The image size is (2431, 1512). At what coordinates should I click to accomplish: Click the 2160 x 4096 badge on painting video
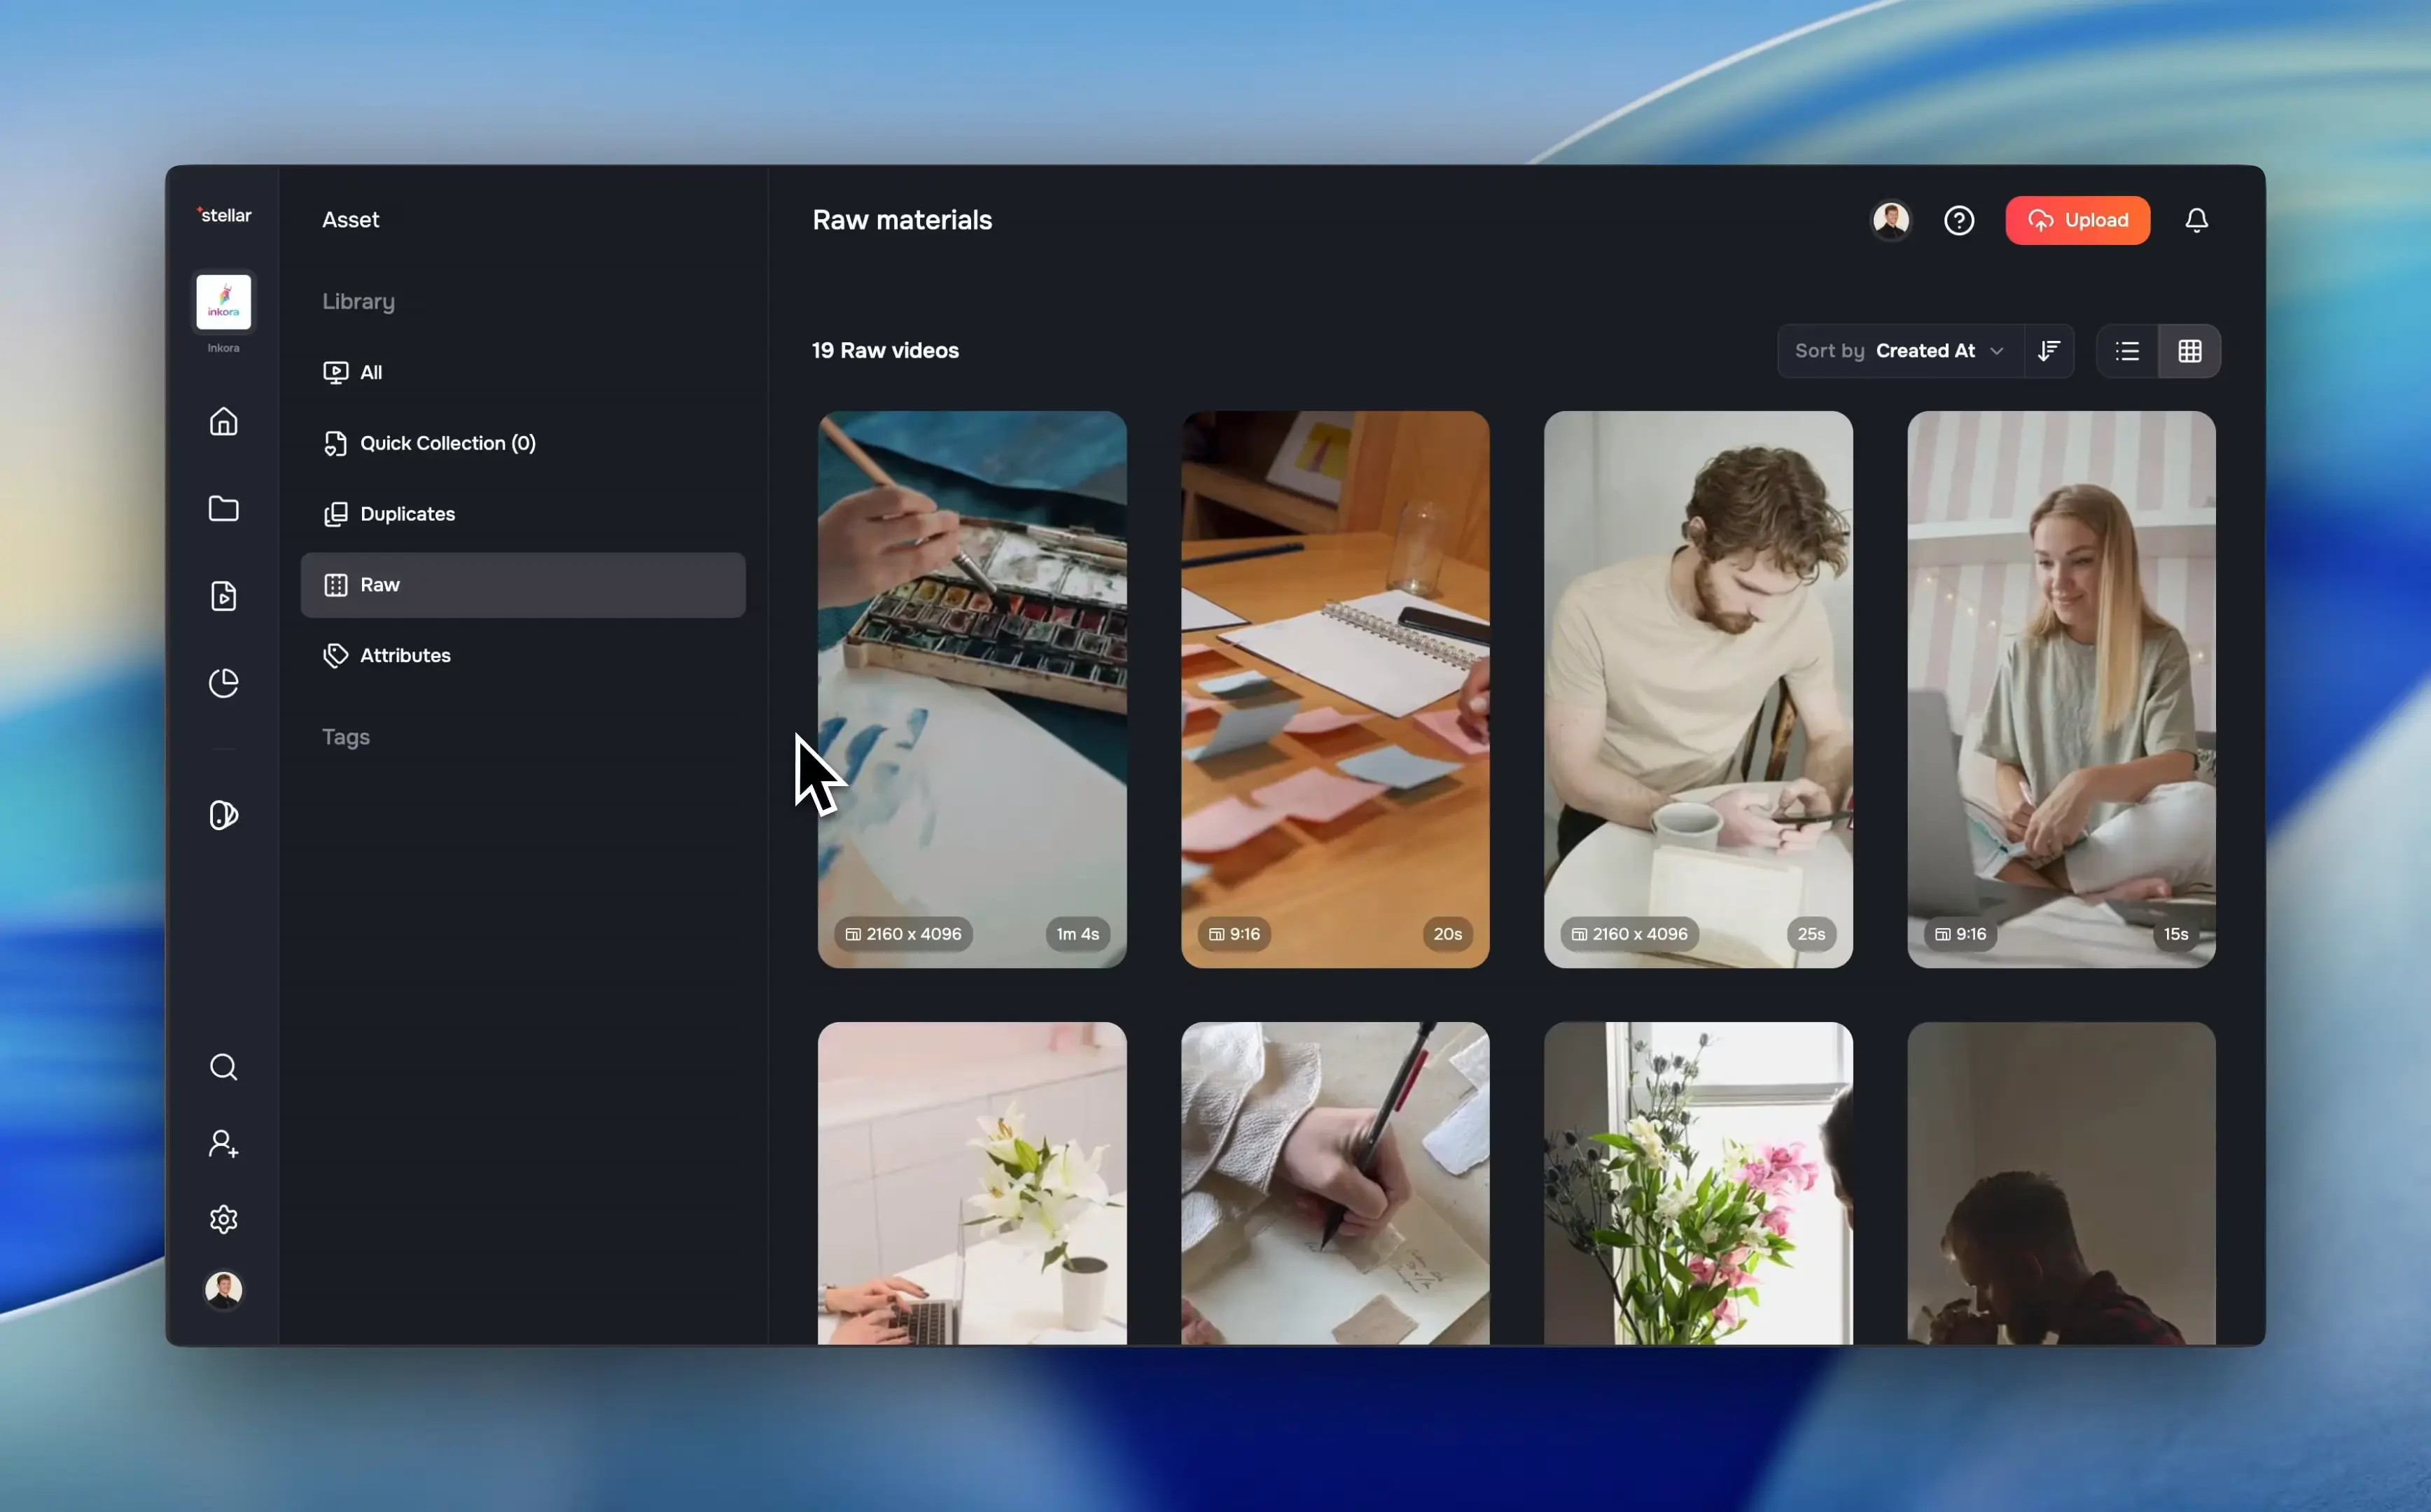(903, 934)
